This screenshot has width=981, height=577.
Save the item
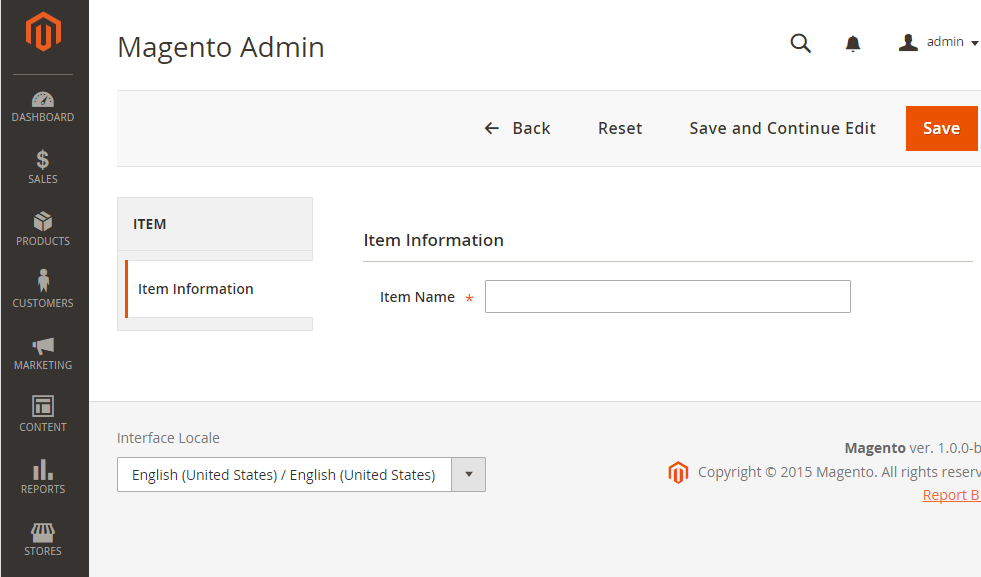[x=942, y=128]
